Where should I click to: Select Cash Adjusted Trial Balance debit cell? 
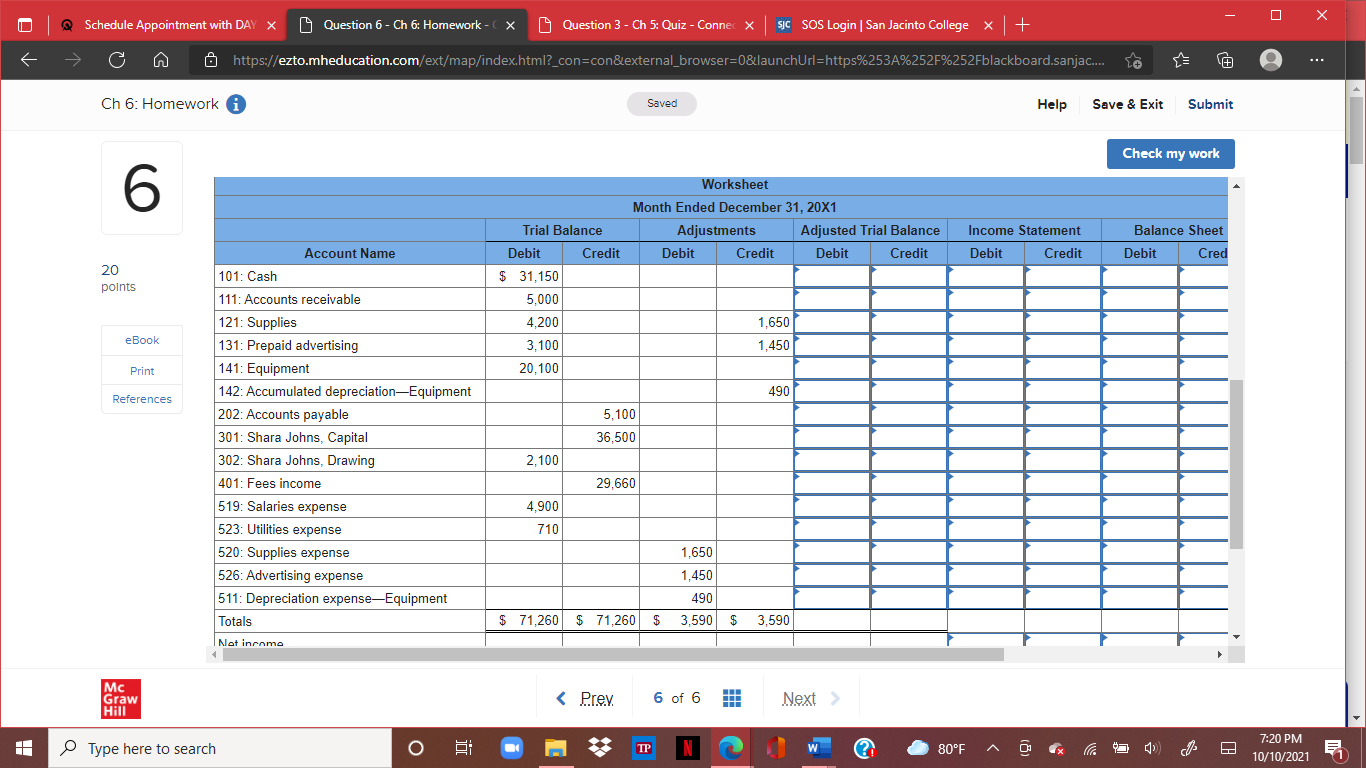[832, 276]
